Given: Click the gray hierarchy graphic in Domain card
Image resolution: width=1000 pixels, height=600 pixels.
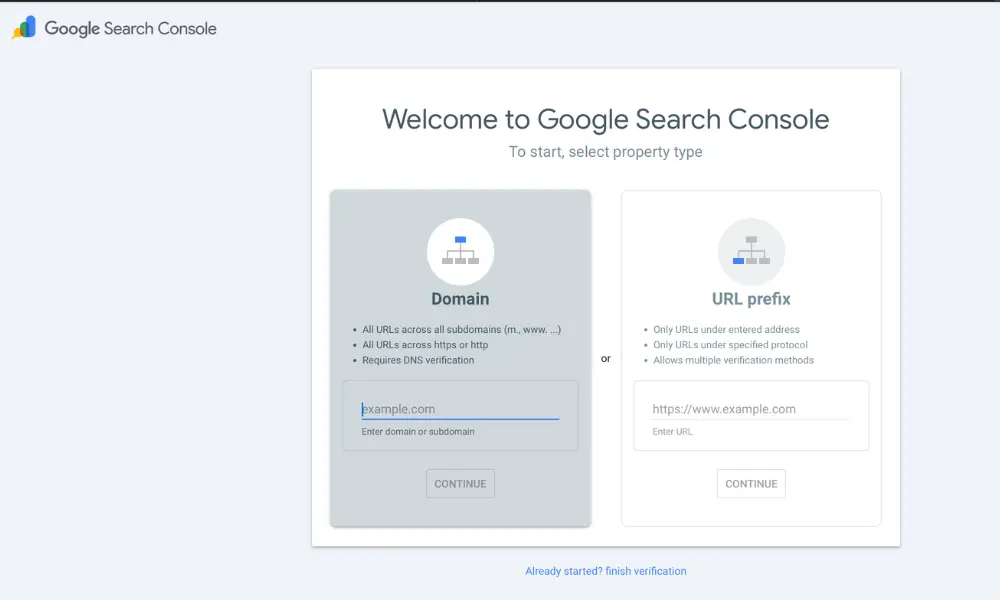Looking at the screenshot, I should tap(460, 251).
